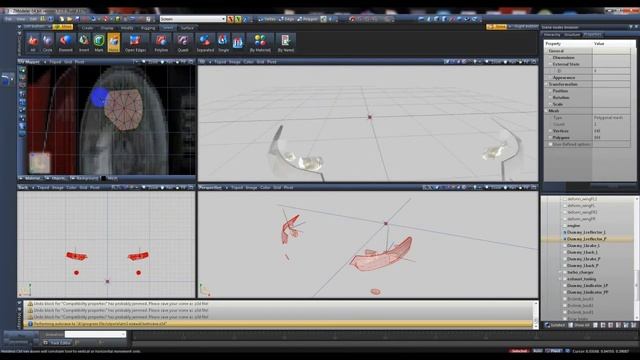This screenshot has height=360, width=640.
Task: Open the Modify tab
Action: pos(127,28)
